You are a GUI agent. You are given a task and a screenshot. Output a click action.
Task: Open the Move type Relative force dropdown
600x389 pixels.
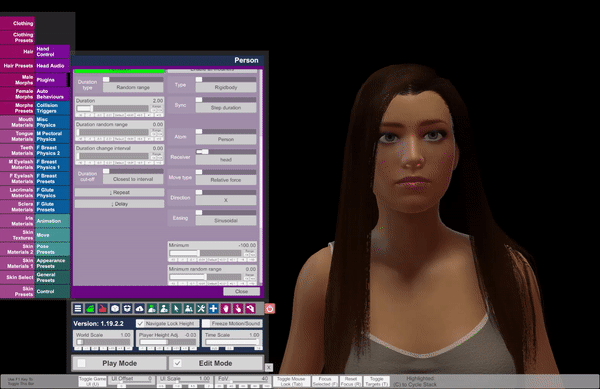click(x=226, y=180)
